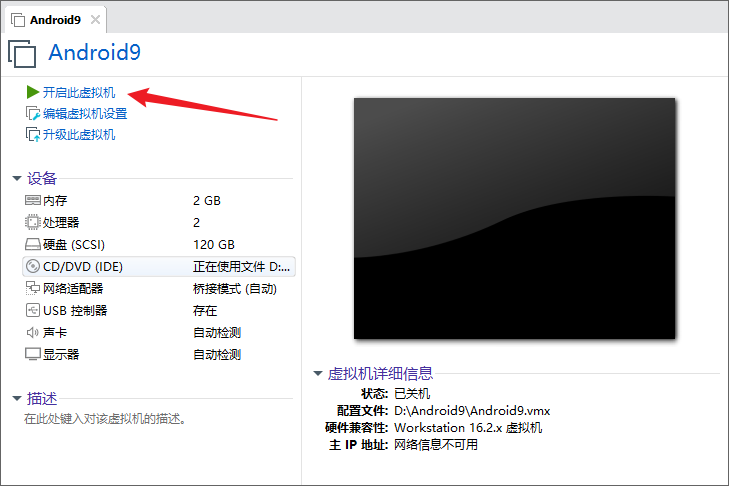
Task: Close the Android9 tab
Action: (x=95, y=20)
